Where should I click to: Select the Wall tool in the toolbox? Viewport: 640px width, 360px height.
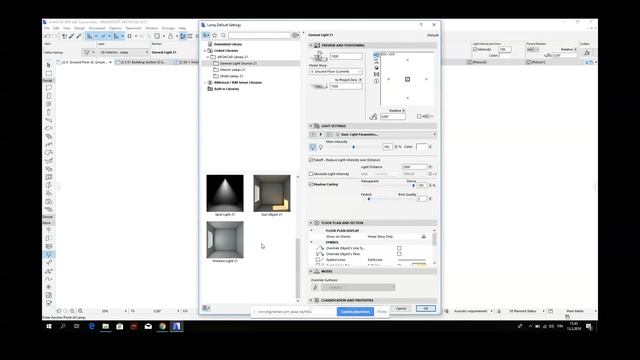pos(49,88)
